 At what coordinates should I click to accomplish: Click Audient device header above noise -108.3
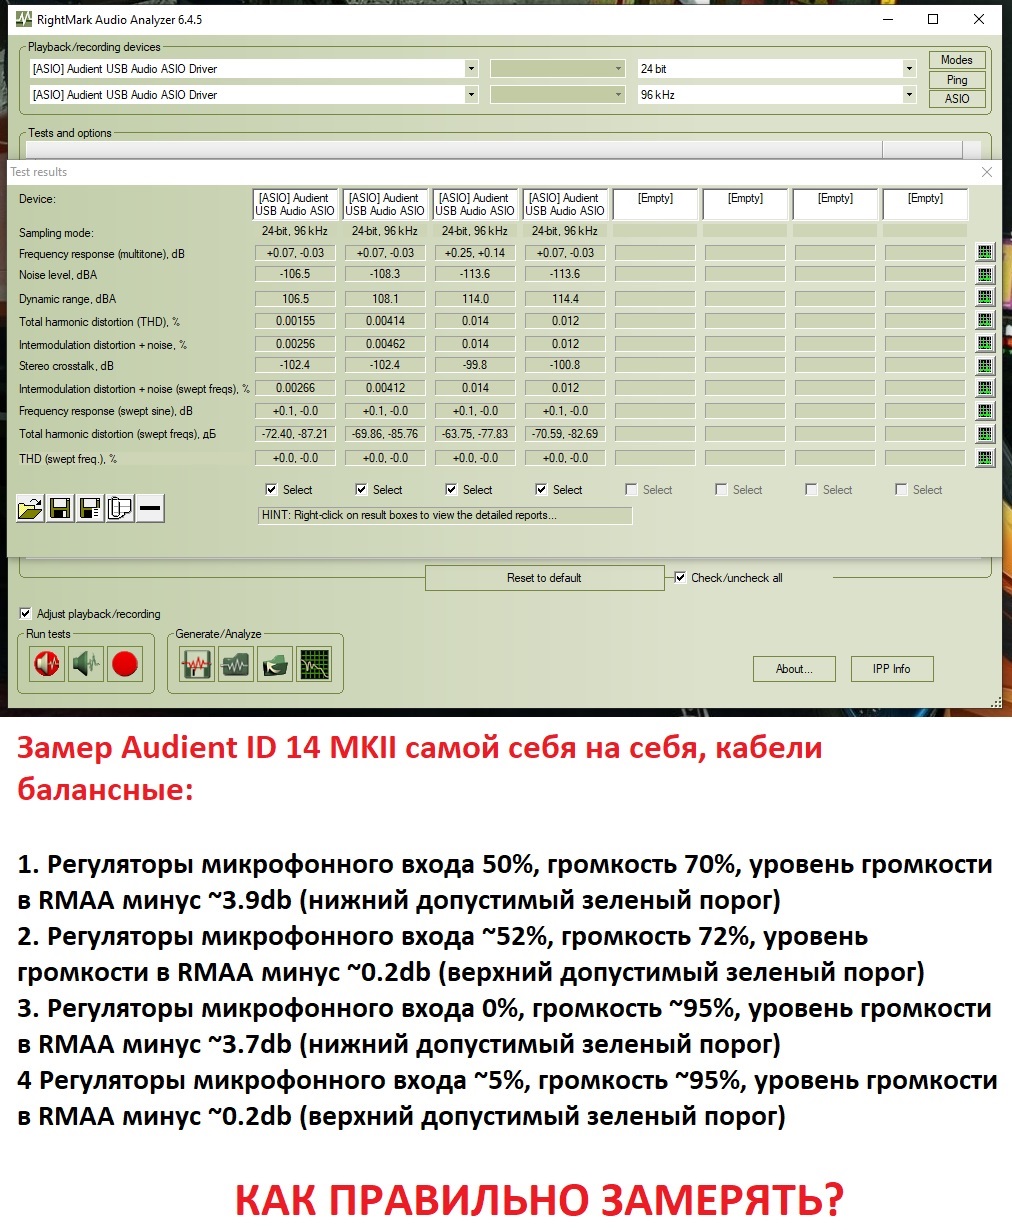tap(385, 204)
